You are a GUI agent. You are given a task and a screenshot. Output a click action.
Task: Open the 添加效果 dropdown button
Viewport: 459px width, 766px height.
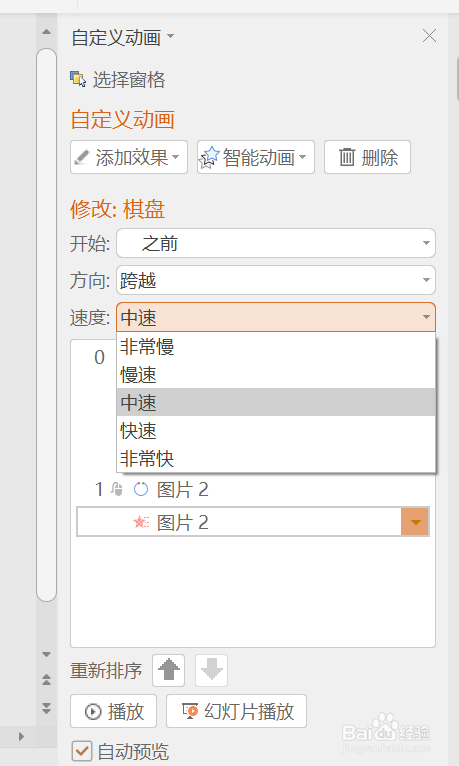(x=129, y=157)
